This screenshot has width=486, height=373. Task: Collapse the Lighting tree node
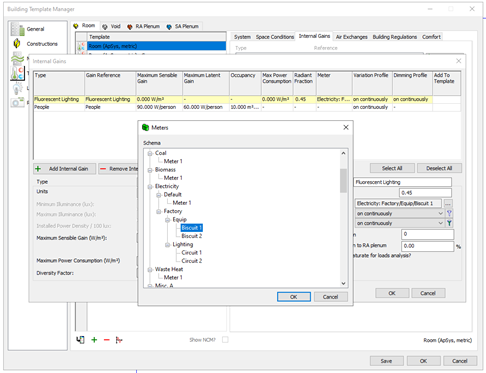pyautogui.click(x=168, y=245)
